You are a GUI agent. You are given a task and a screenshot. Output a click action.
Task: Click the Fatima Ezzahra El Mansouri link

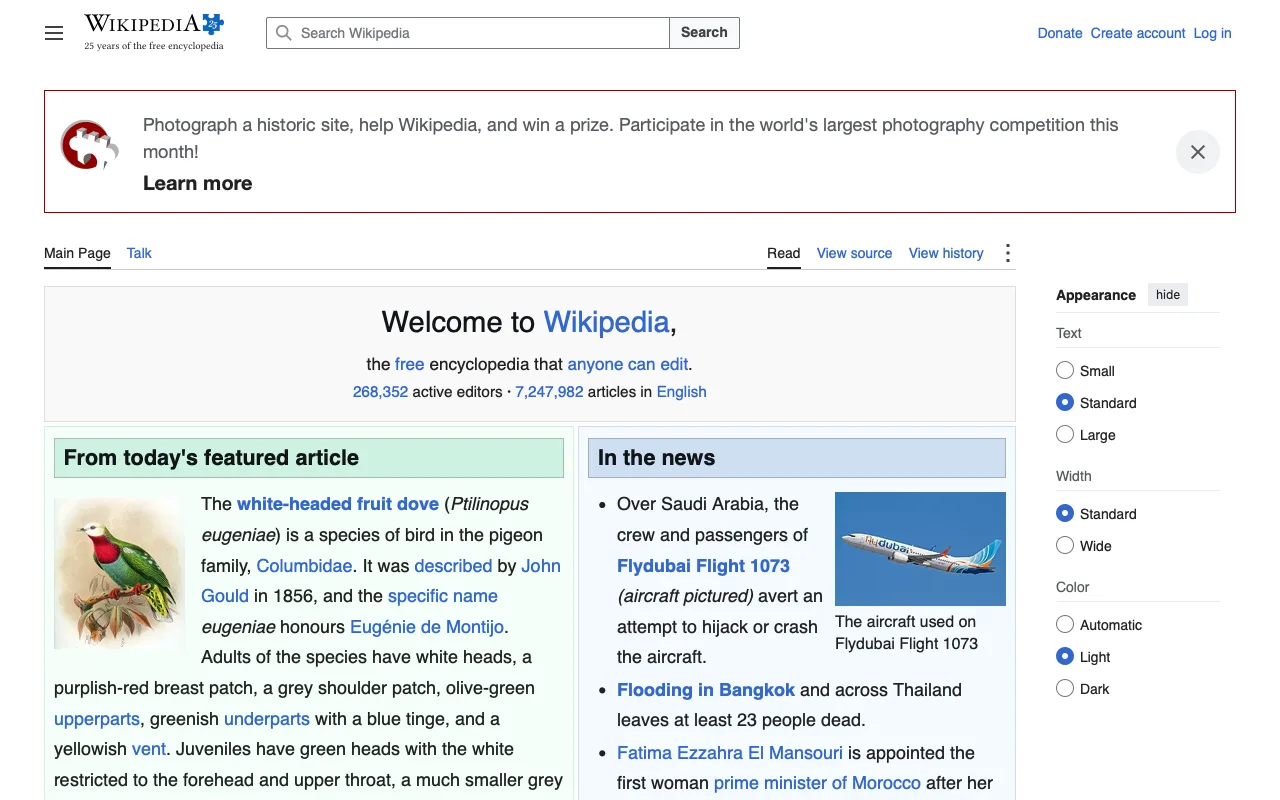pyautogui.click(x=730, y=753)
